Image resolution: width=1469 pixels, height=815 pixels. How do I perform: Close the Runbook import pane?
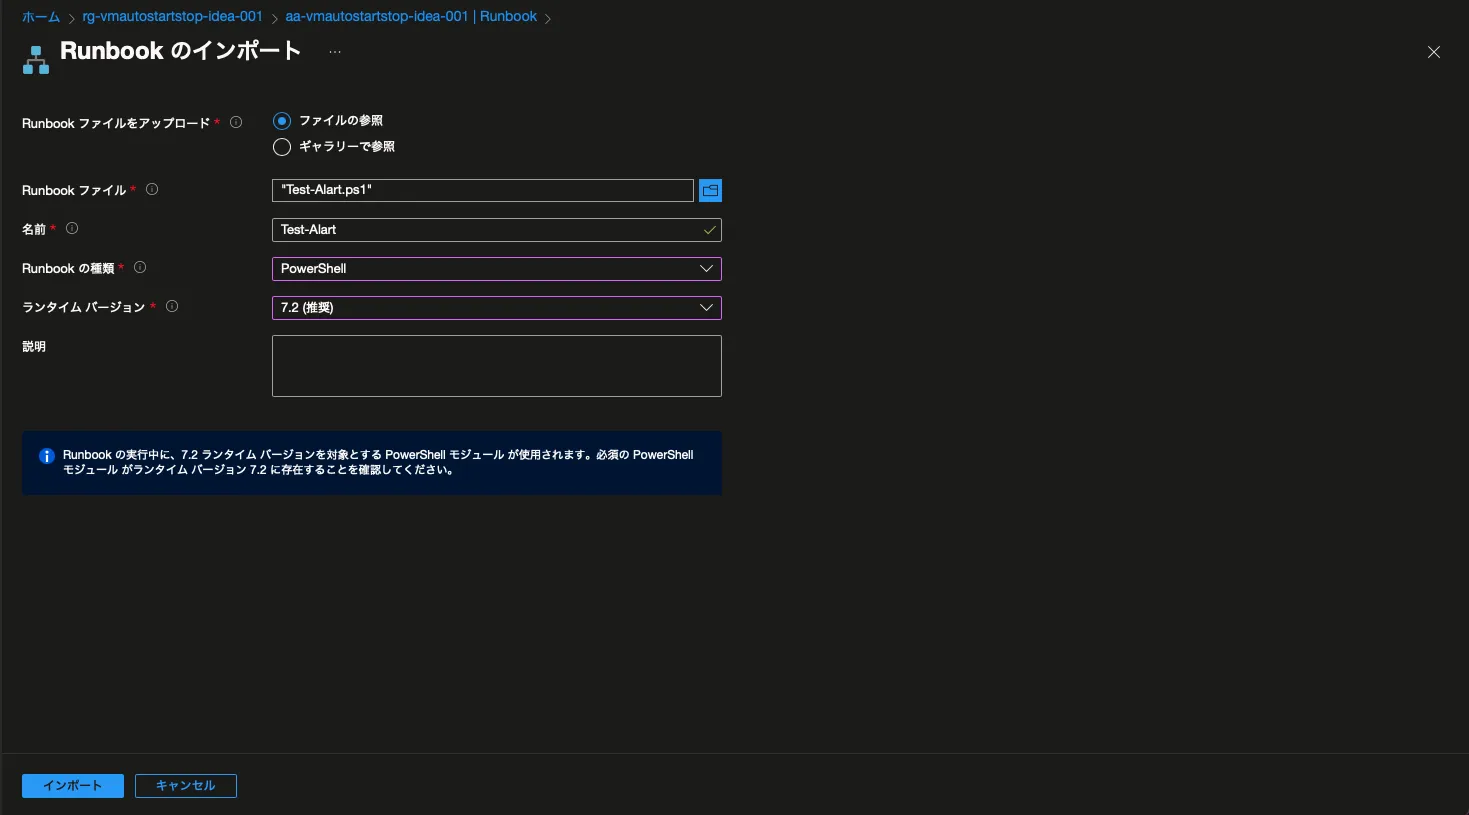(x=1434, y=52)
